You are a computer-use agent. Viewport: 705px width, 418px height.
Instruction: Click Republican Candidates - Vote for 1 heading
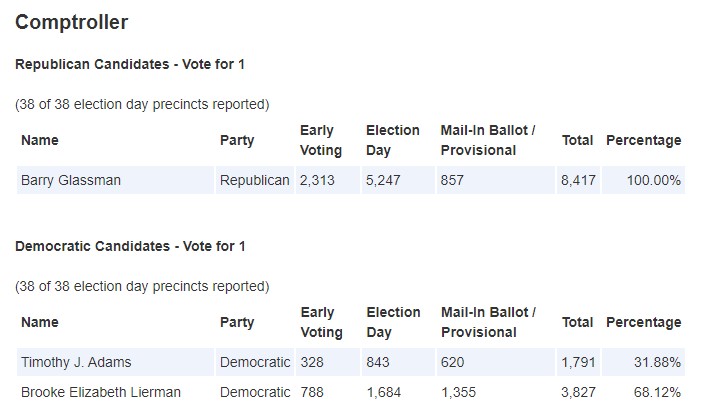click(x=130, y=64)
